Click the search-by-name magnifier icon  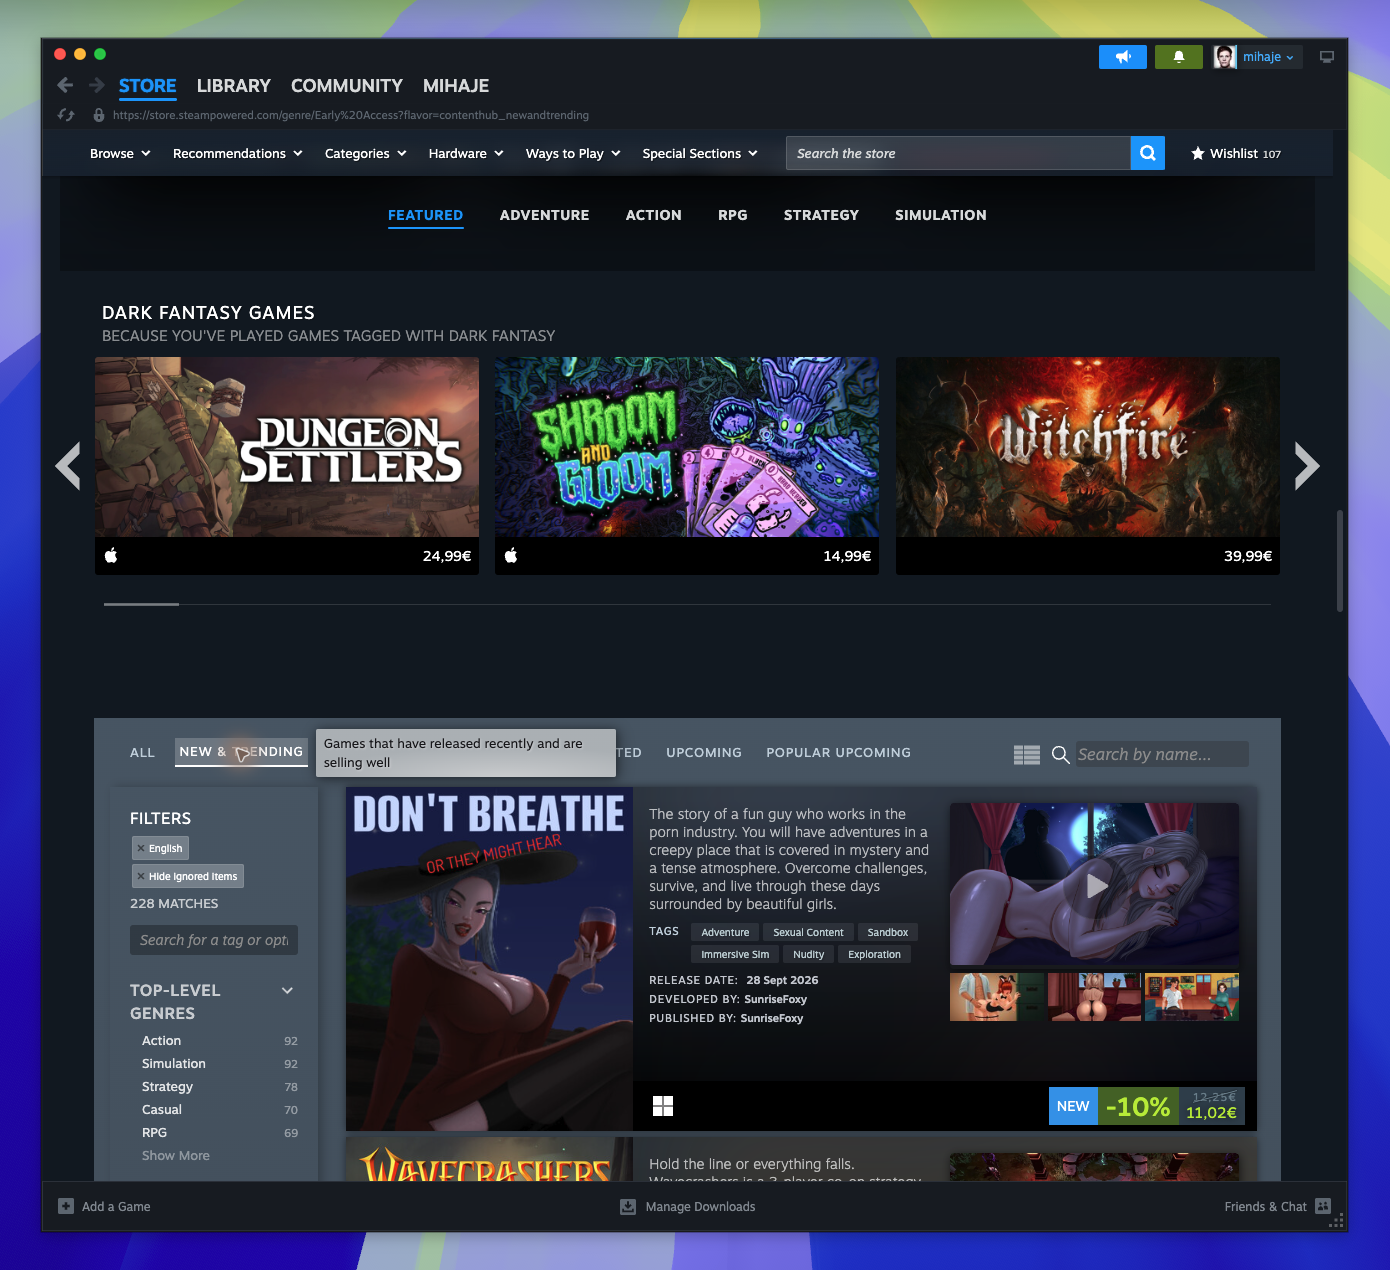(x=1061, y=755)
